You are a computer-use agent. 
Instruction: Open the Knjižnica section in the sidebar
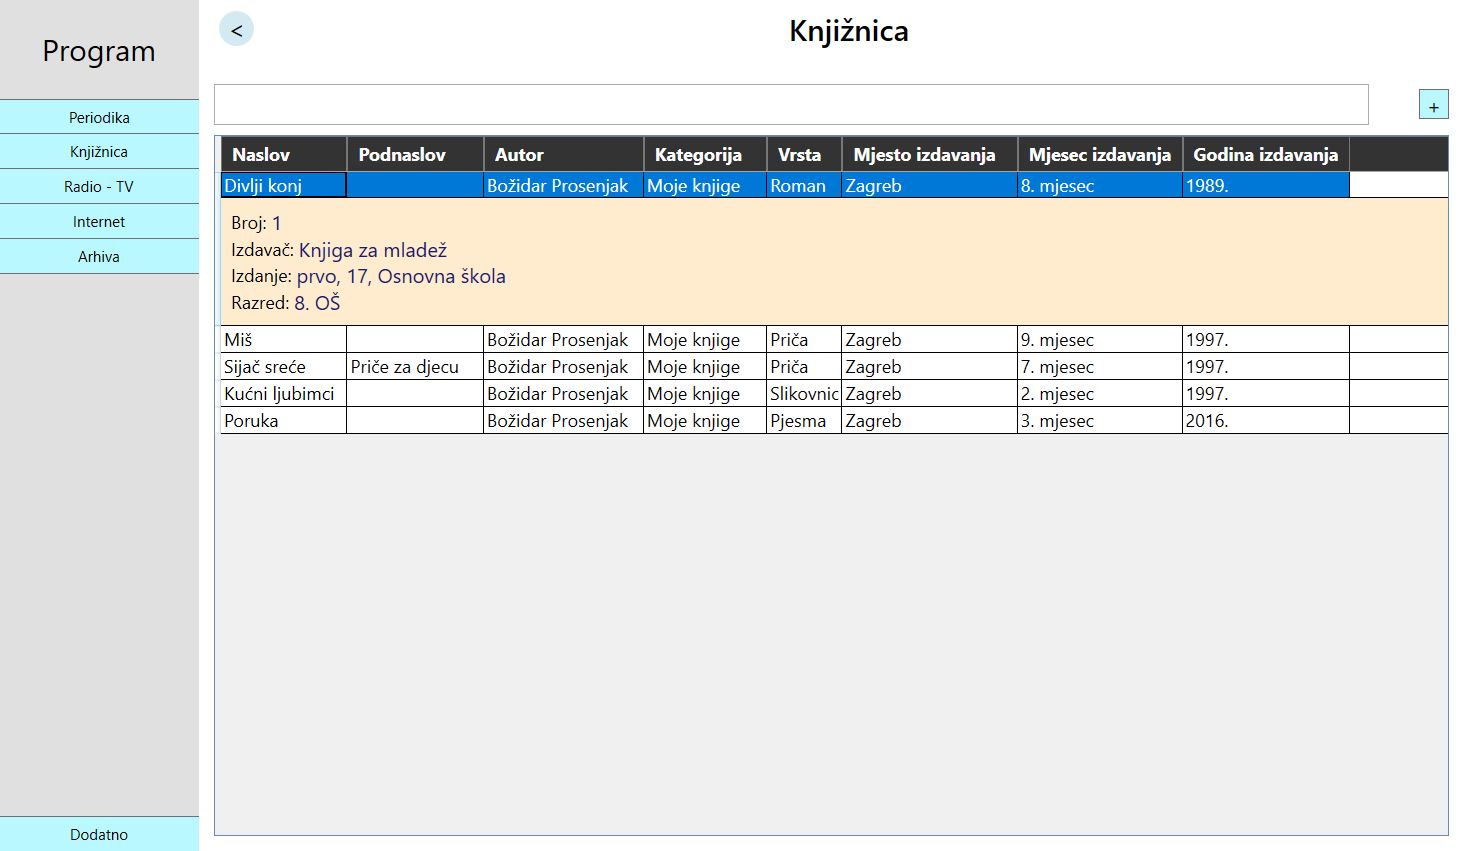click(x=99, y=152)
